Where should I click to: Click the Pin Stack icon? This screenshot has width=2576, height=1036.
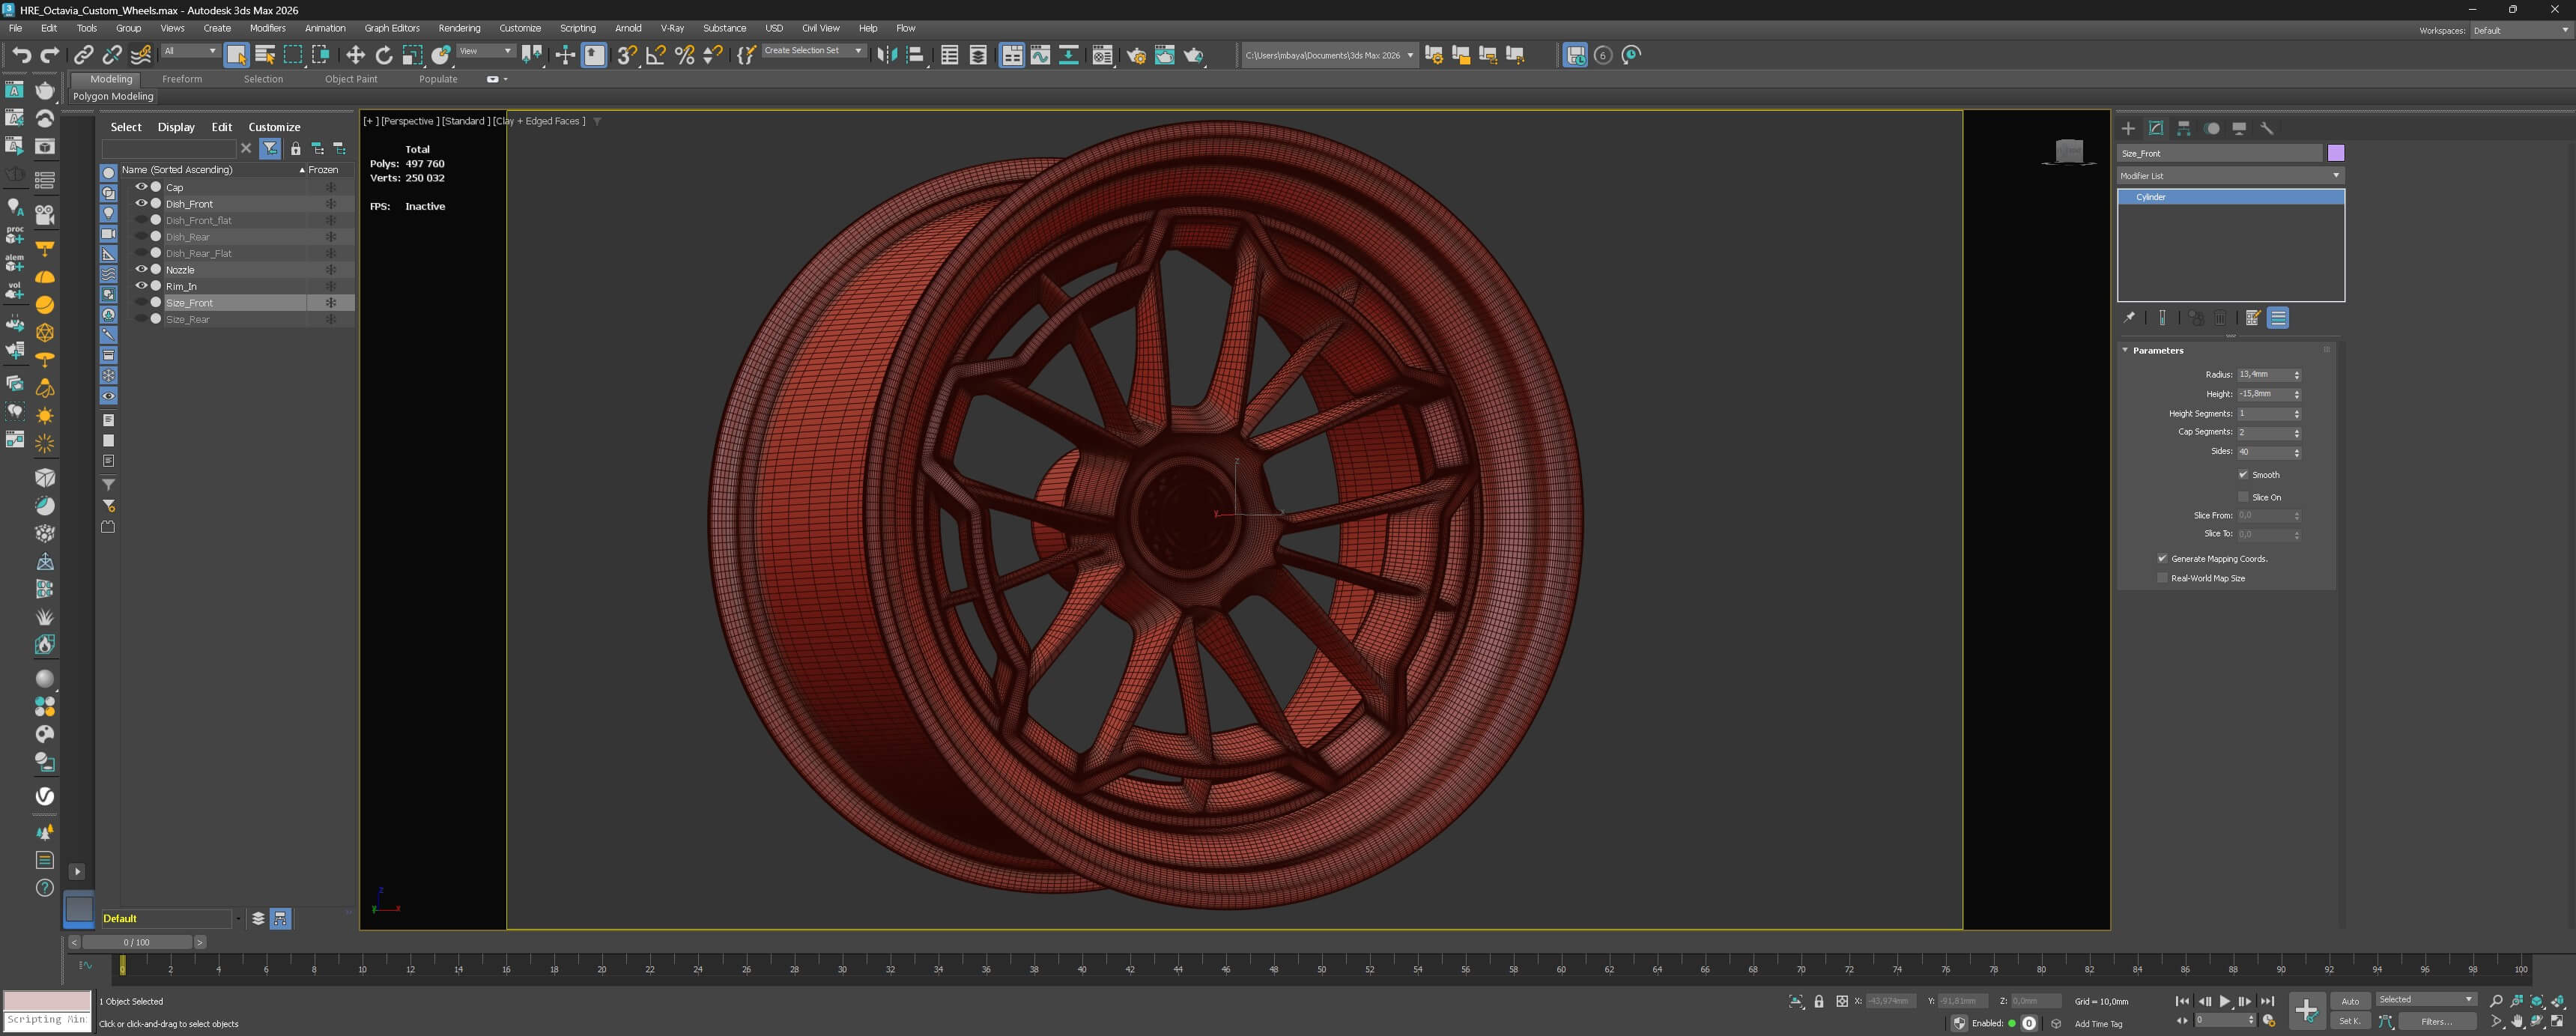tap(2129, 318)
